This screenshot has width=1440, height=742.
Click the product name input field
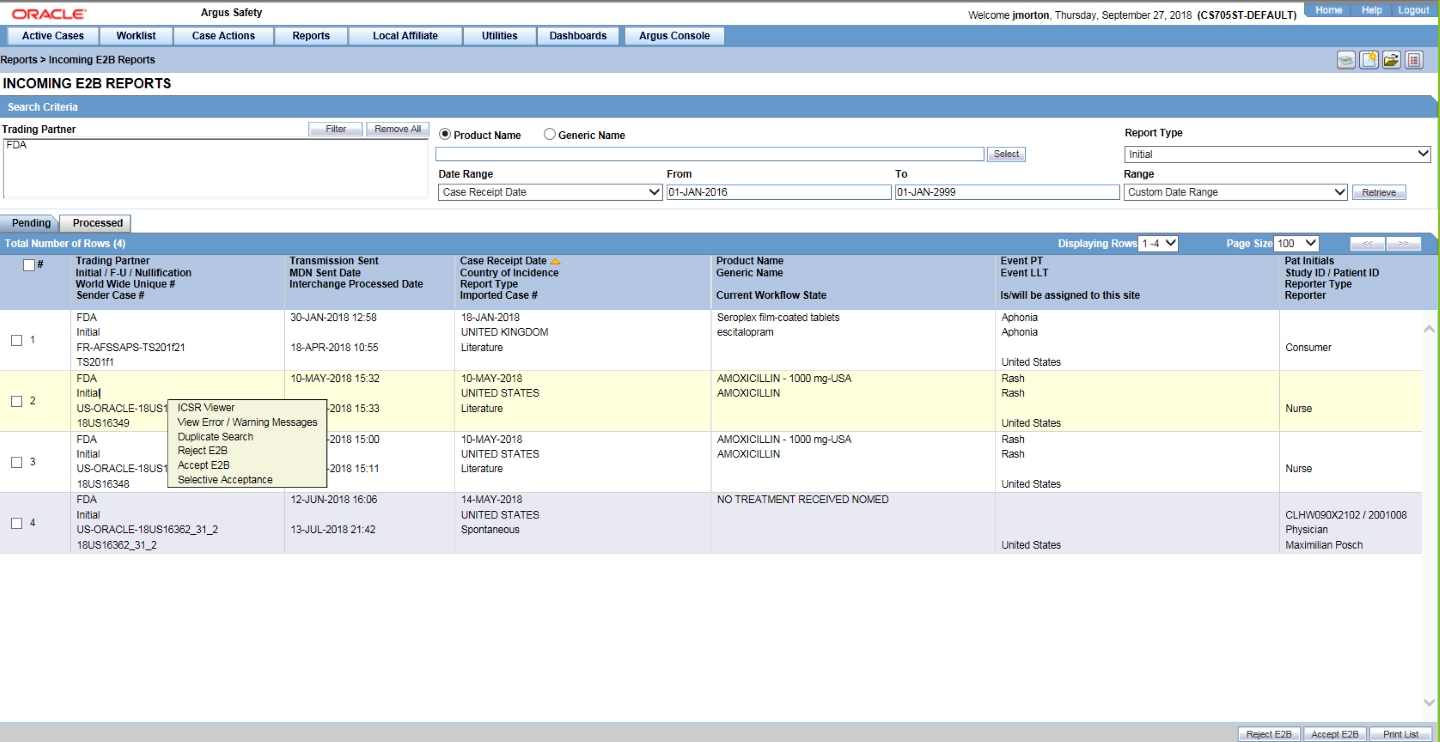pyautogui.click(x=710, y=154)
